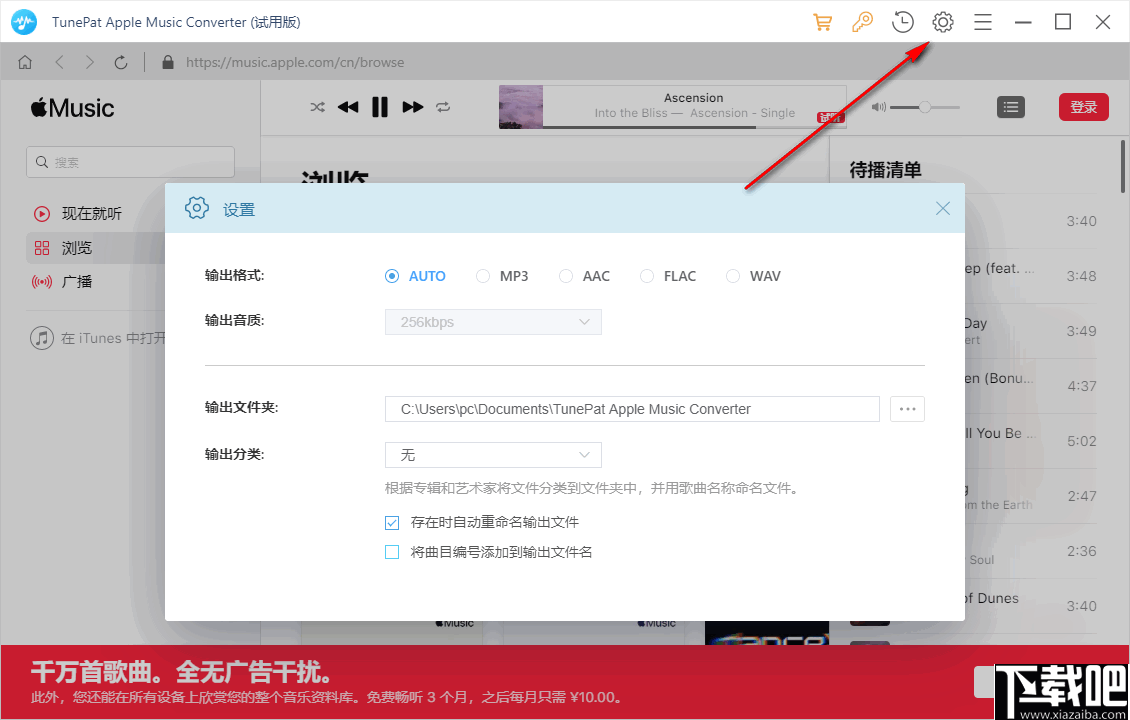This screenshot has width=1130, height=720.
Task: Enable shuffle playback mode
Action: [317, 107]
